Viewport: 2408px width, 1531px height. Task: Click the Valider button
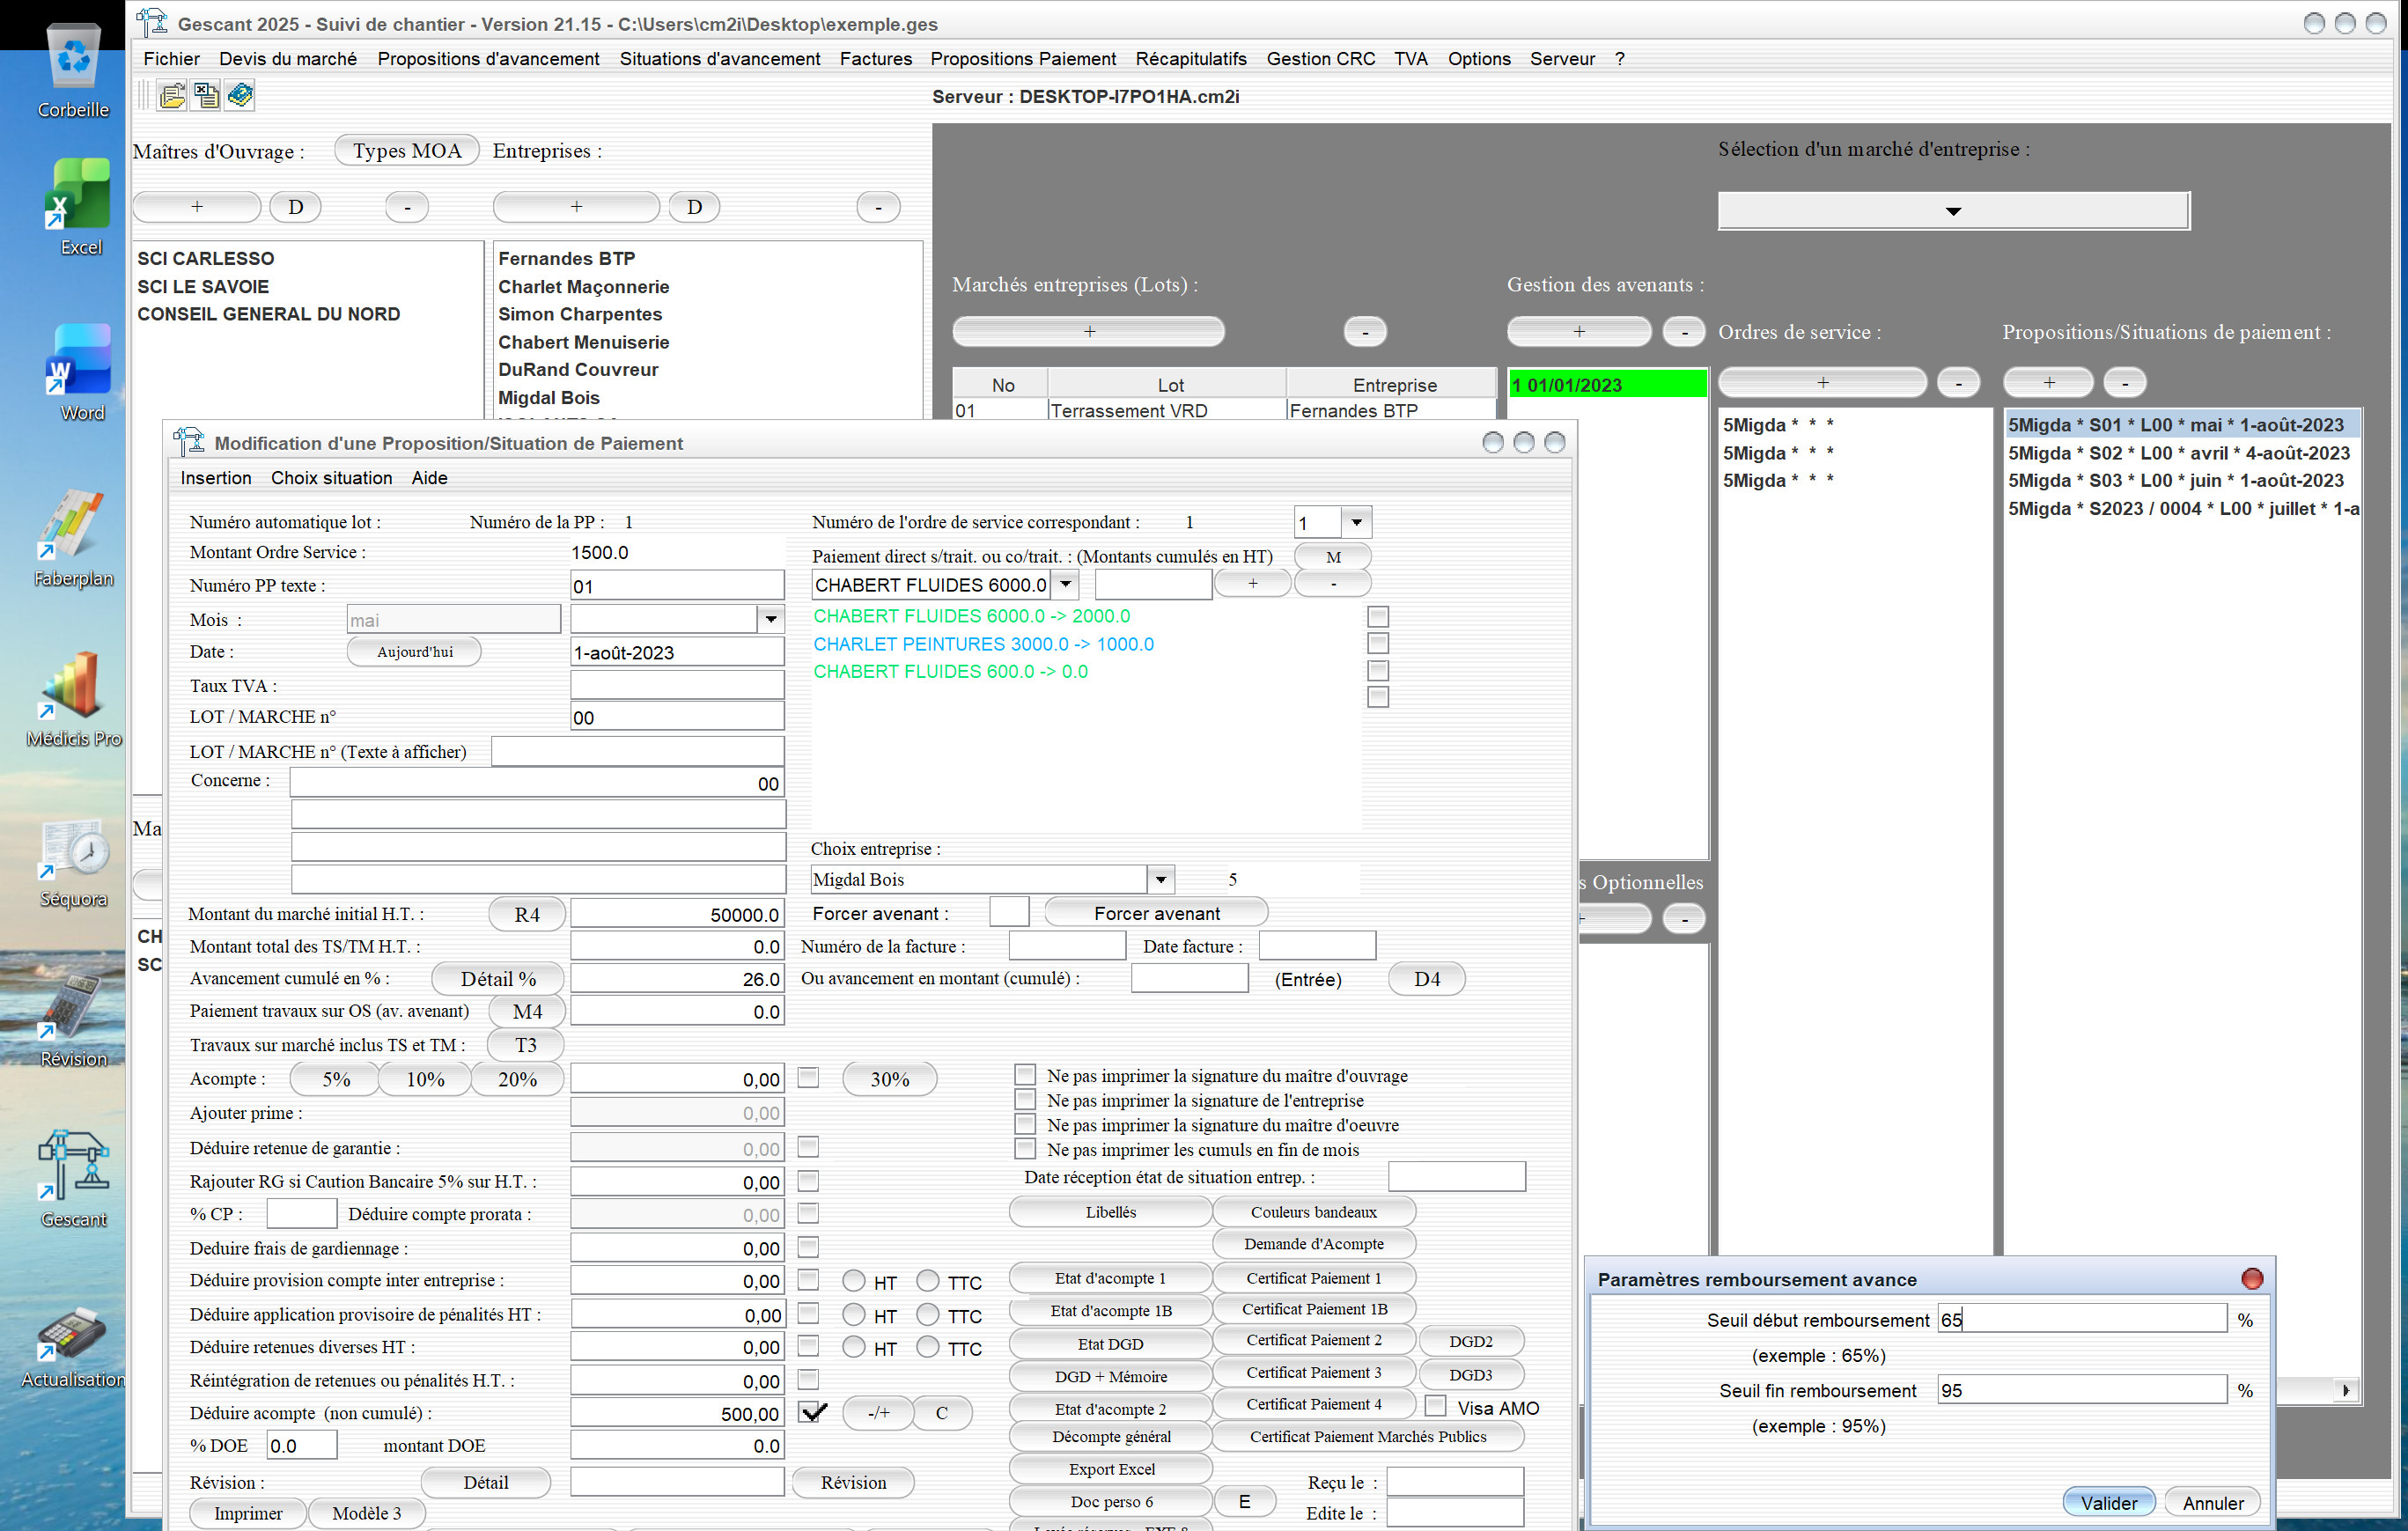[x=2108, y=1503]
